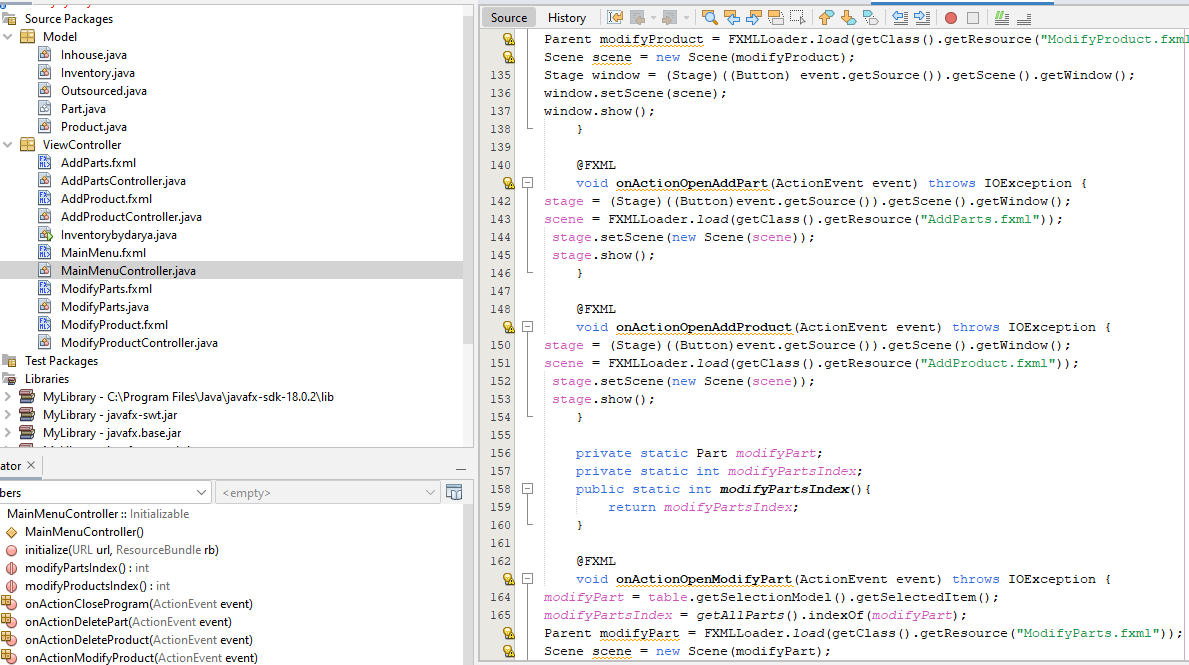Viewport: 1189px width, 665px height.
Task: Fold onActionOpenAddPart method in the gutter
Action: point(528,183)
